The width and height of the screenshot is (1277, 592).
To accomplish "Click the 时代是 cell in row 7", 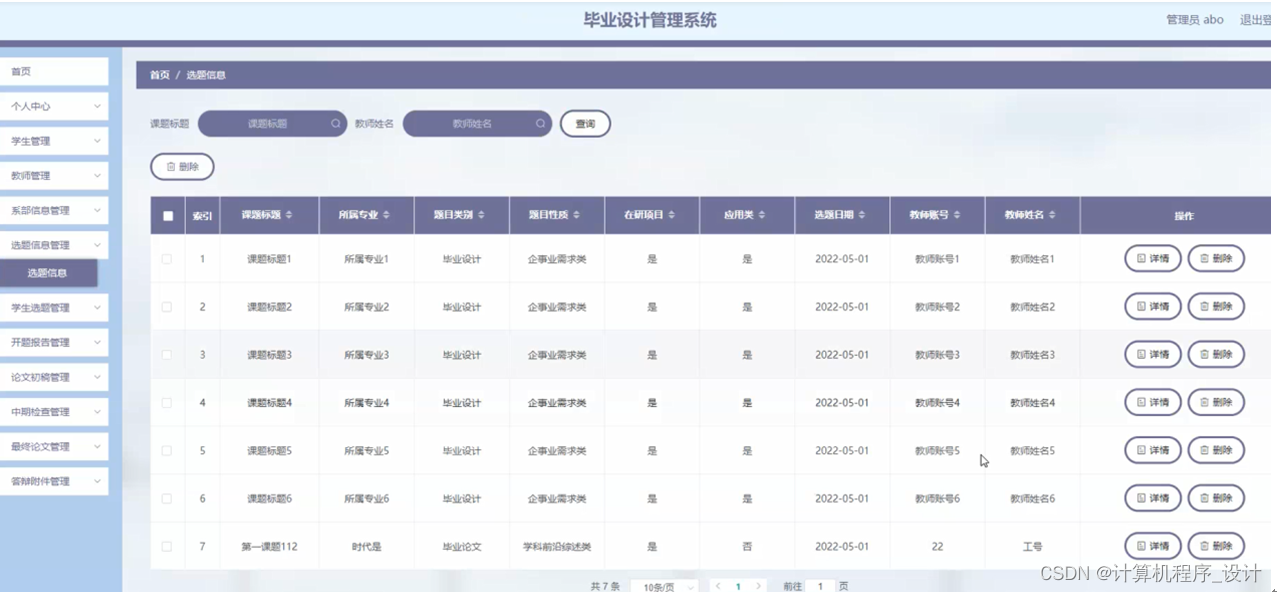I will (x=366, y=547).
